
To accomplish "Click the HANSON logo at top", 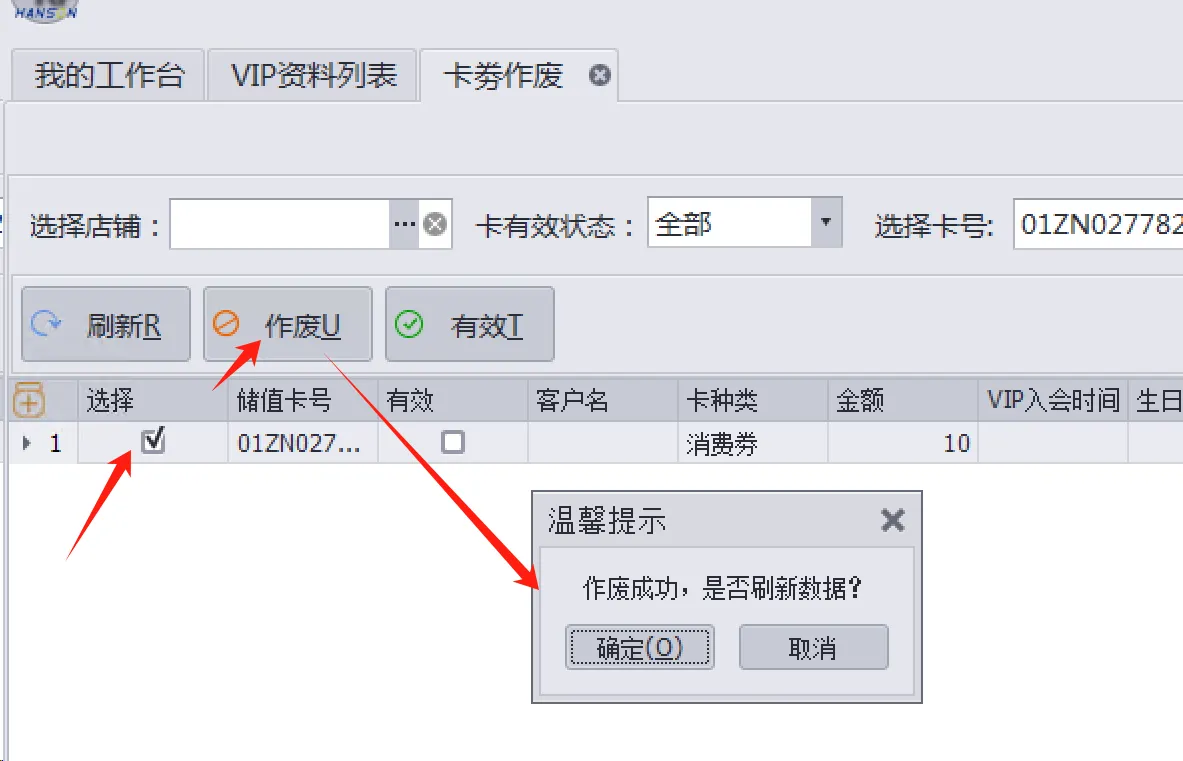I will coord(45,11).
